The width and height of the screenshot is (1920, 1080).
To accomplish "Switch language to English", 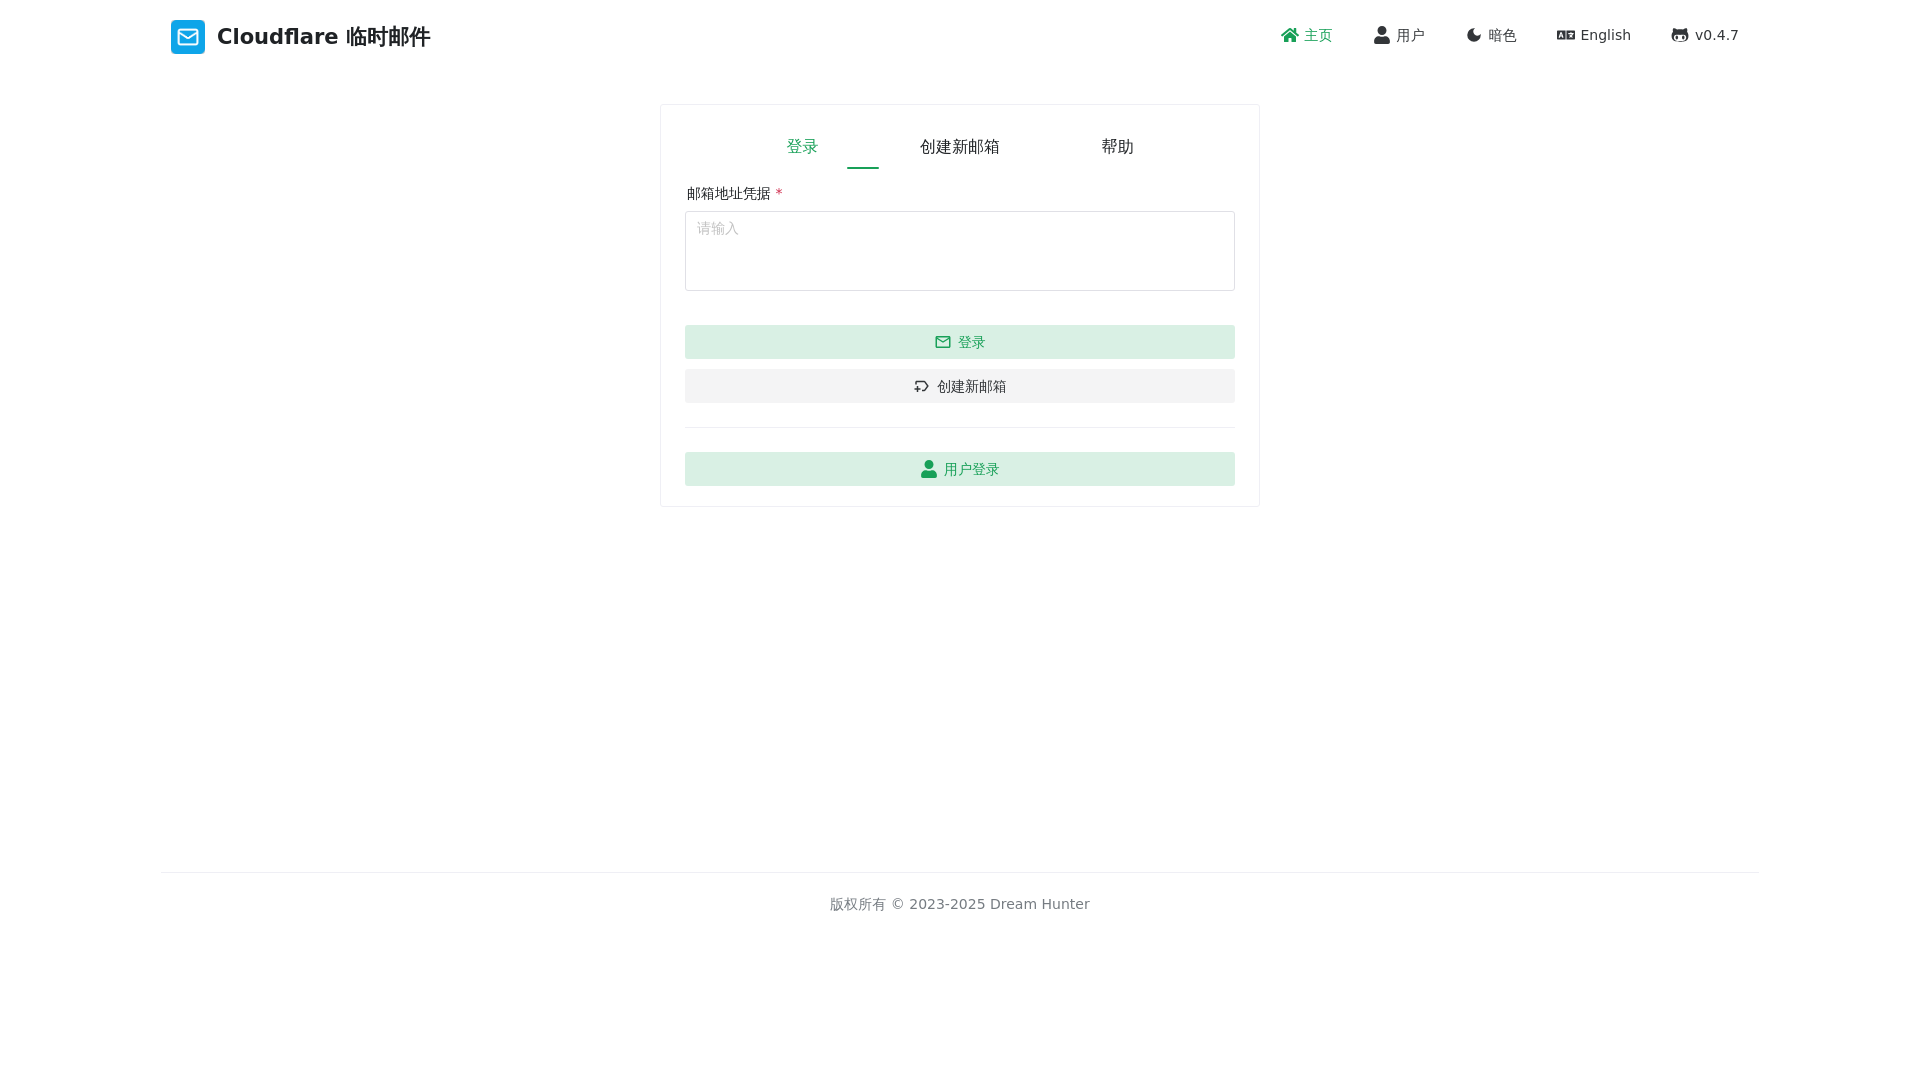I will click(1605, 35).
